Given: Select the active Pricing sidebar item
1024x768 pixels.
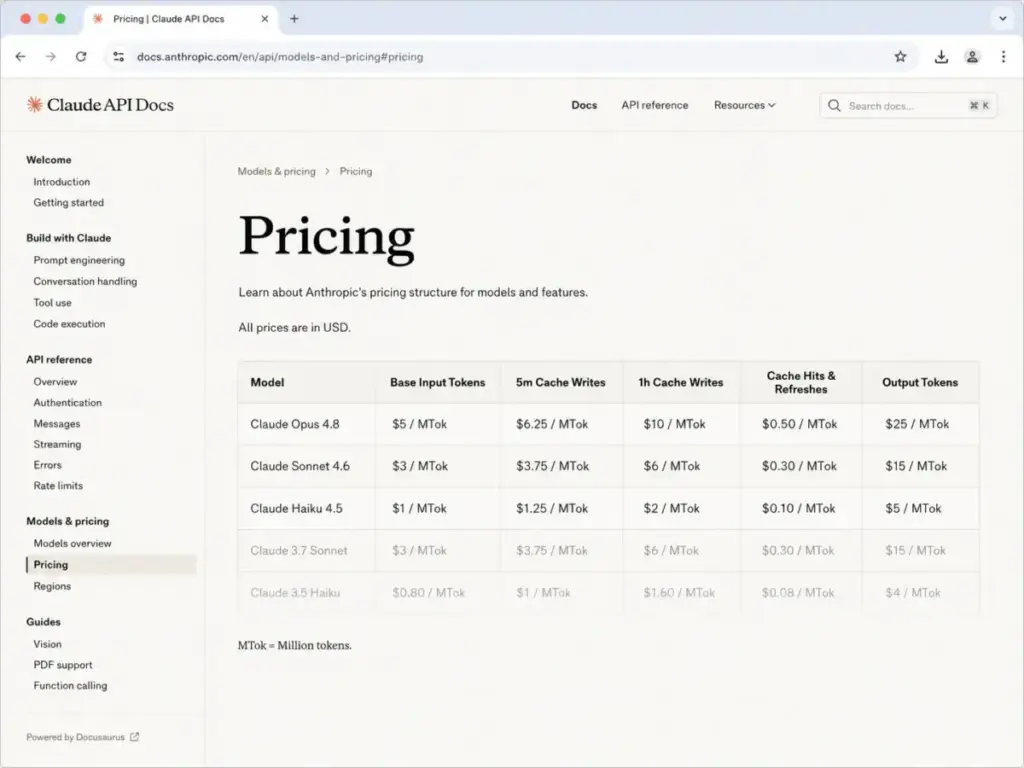Looking at the screenshot, I should tap(111, 564).
